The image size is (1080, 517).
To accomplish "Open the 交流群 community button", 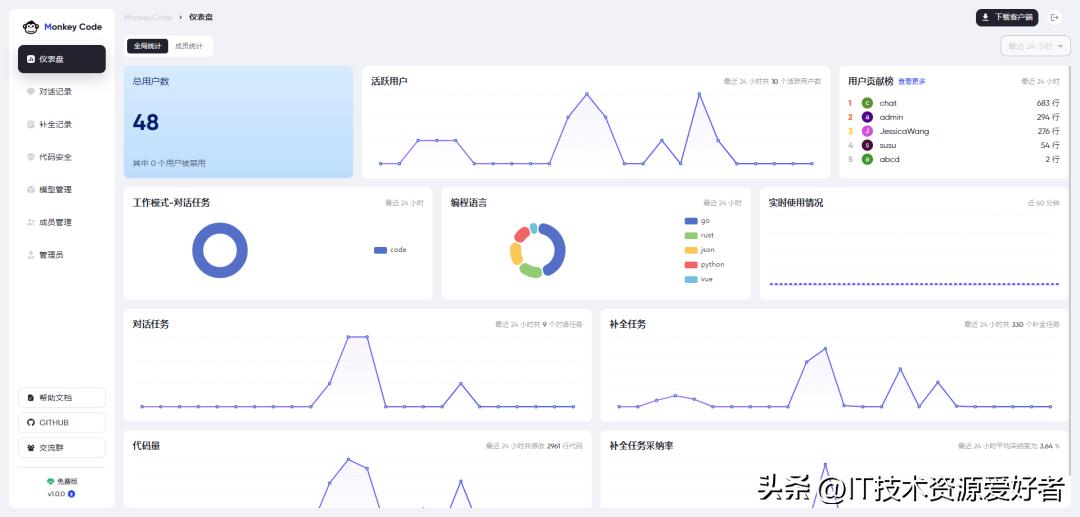I will pyautogui.click(x=62, y=447).
